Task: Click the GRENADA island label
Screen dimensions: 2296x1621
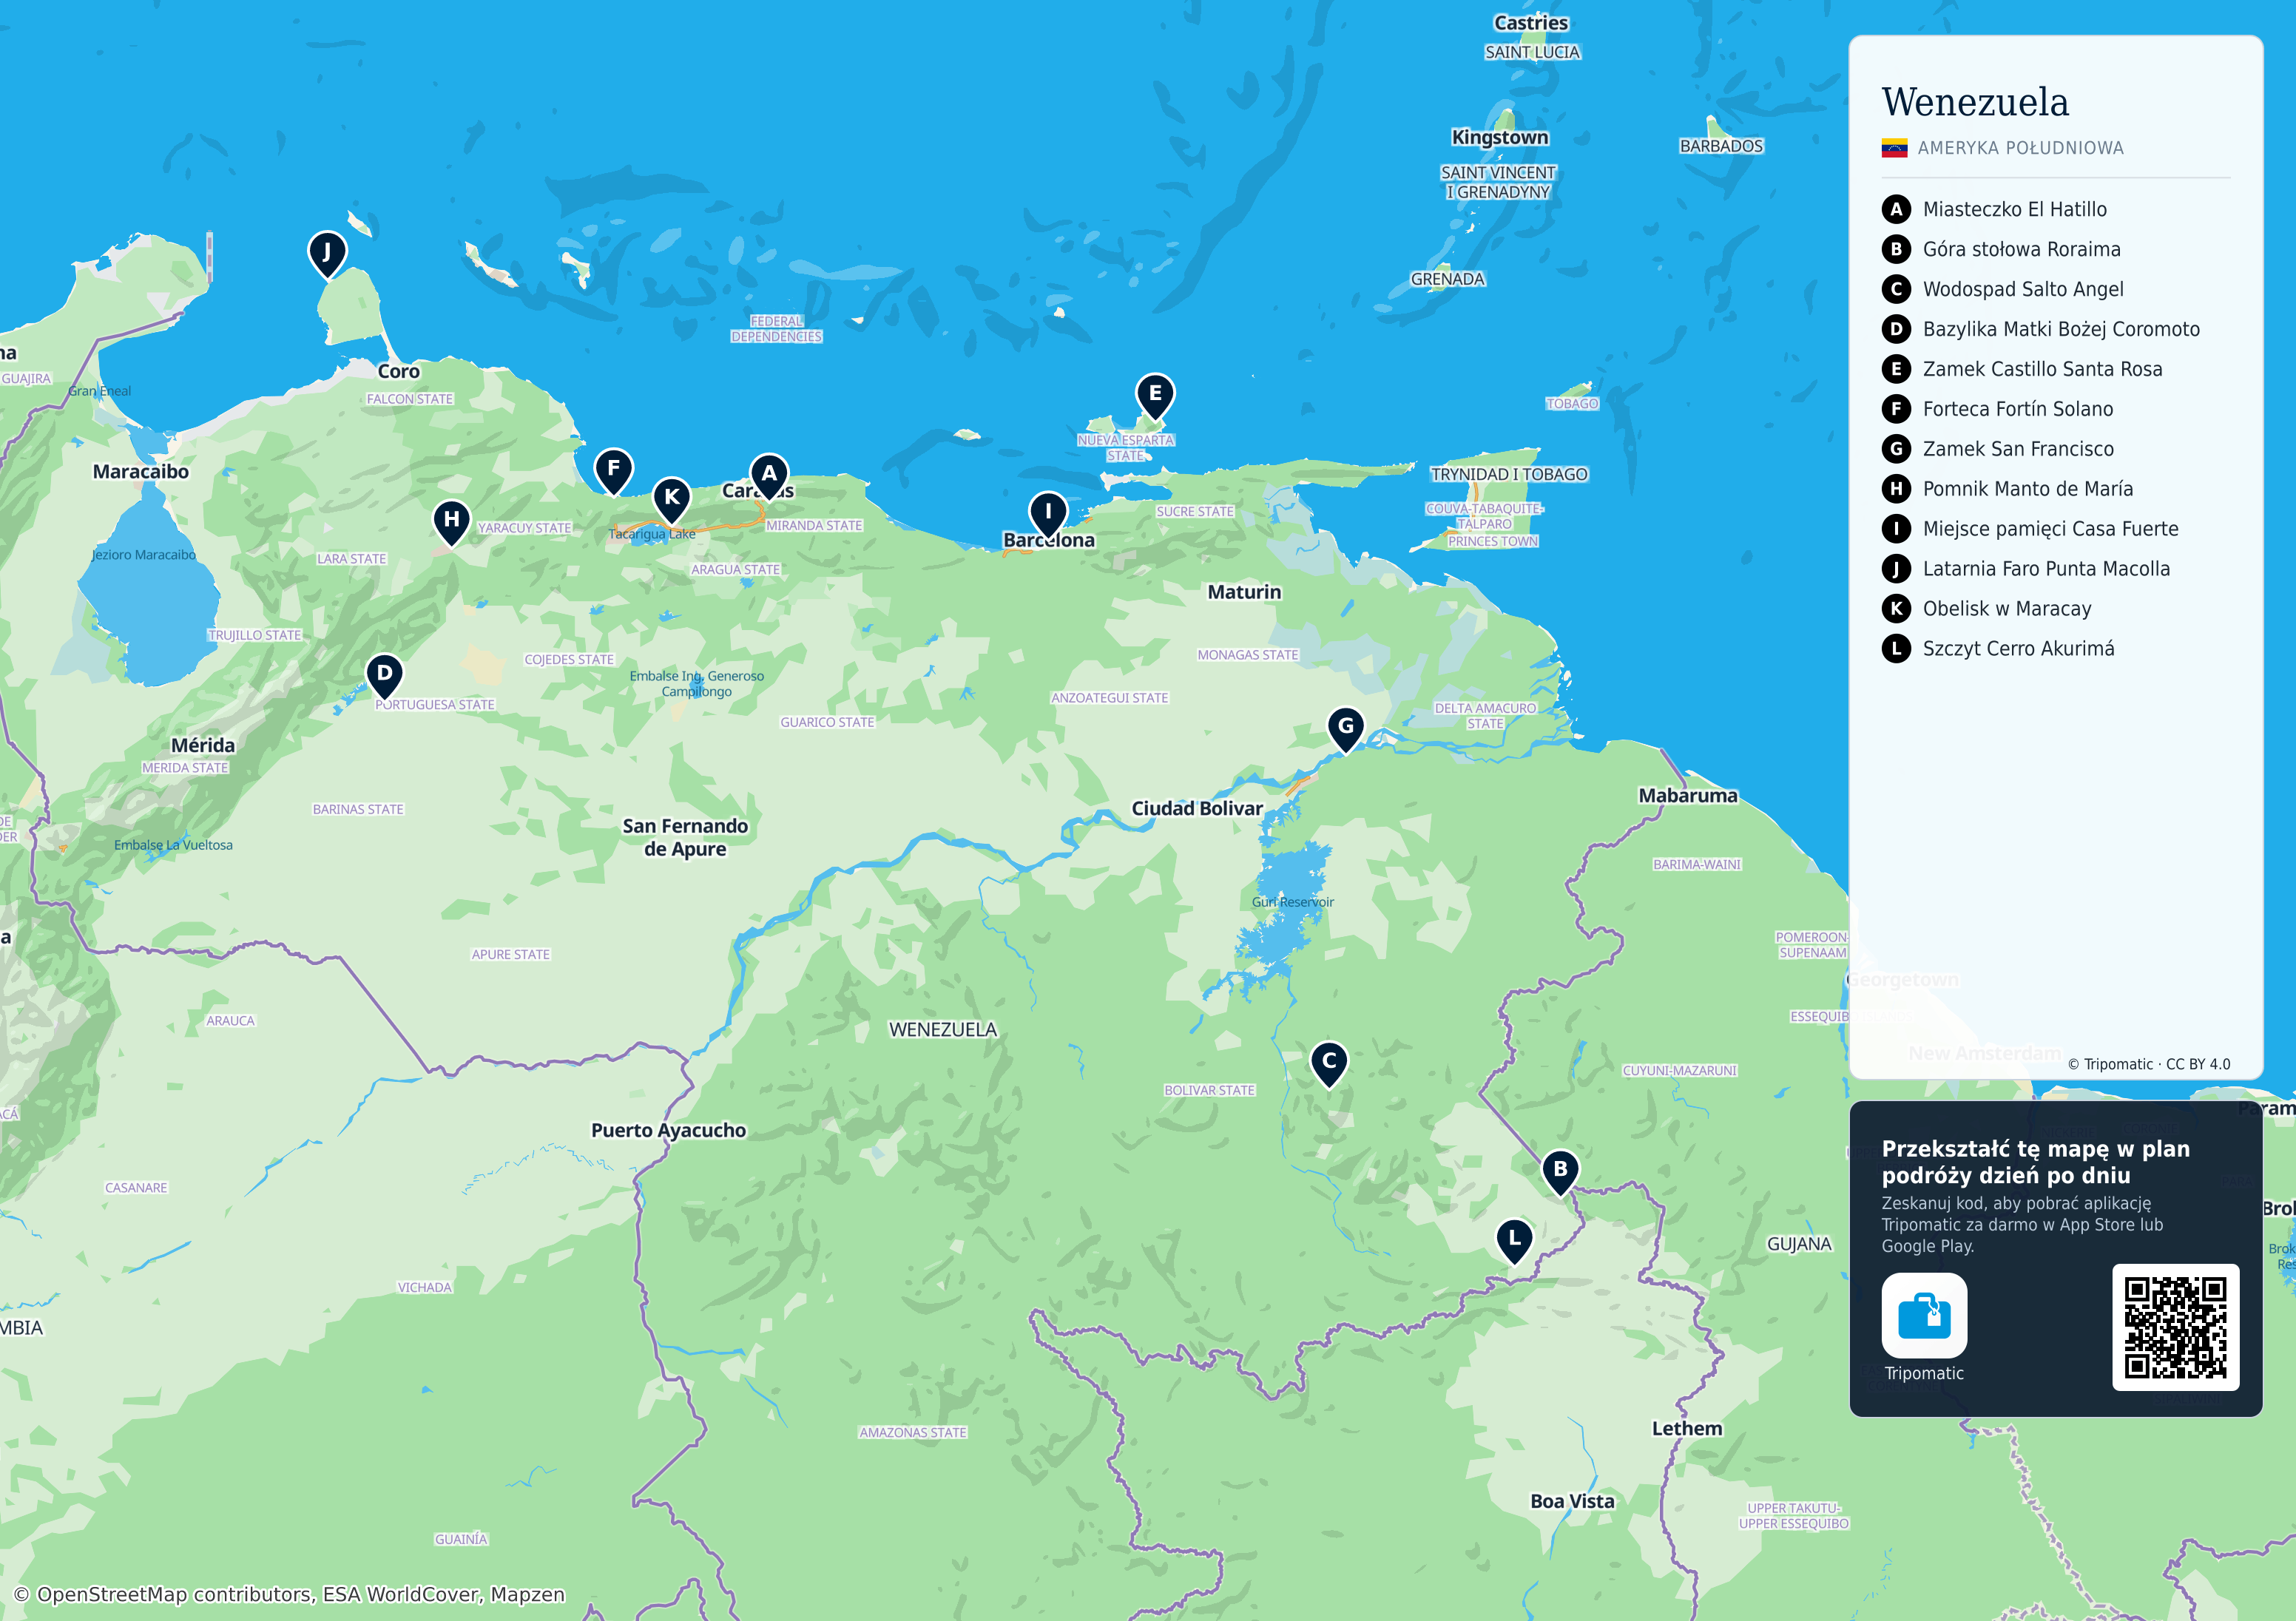Action: (1447, 279)
